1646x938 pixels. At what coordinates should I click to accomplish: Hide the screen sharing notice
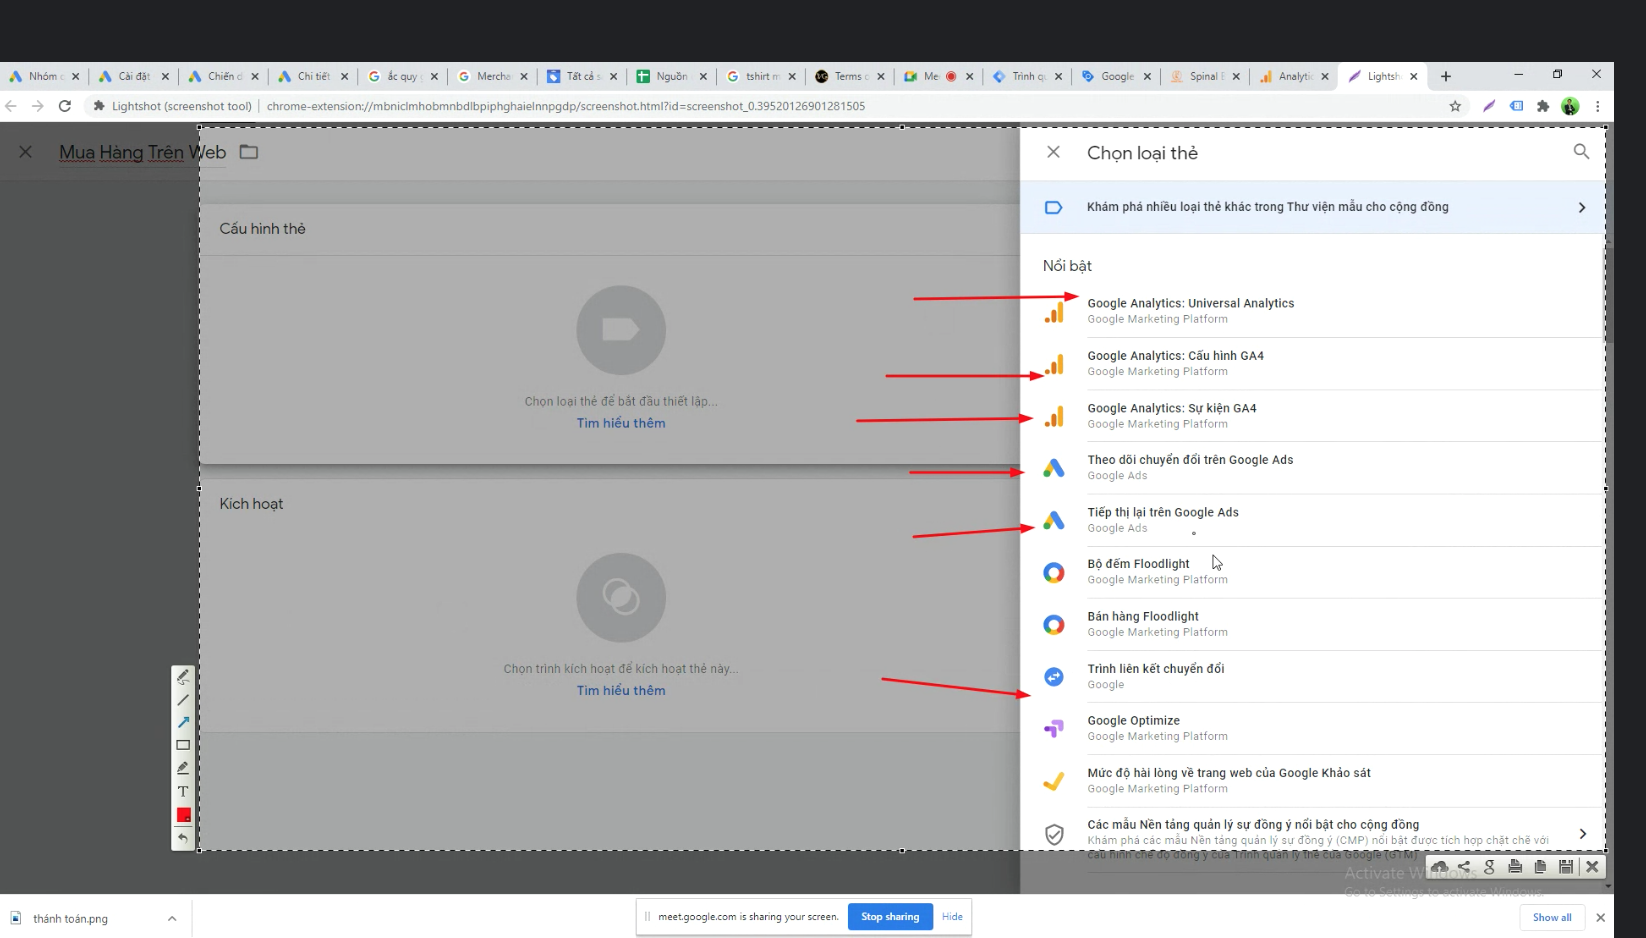click(x=952, y=916)
